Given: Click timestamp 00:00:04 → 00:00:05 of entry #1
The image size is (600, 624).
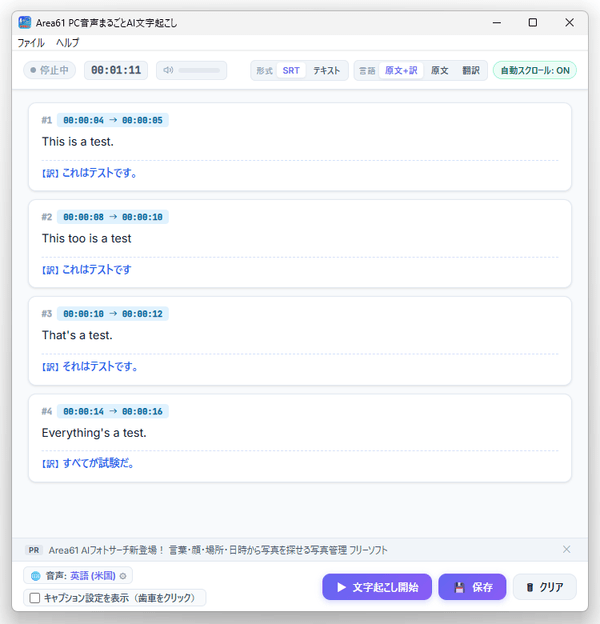Looking at the screenshot, I should pyautogui.click(x=113, y=120).
